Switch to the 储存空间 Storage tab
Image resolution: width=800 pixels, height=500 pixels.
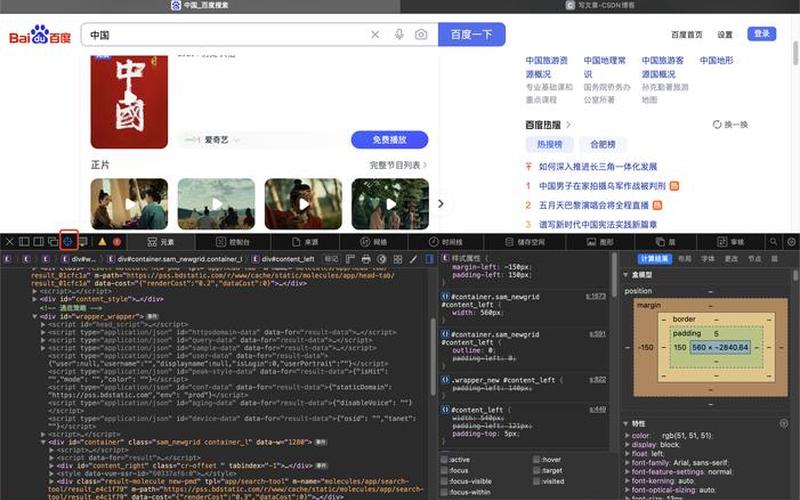(525, 242)
